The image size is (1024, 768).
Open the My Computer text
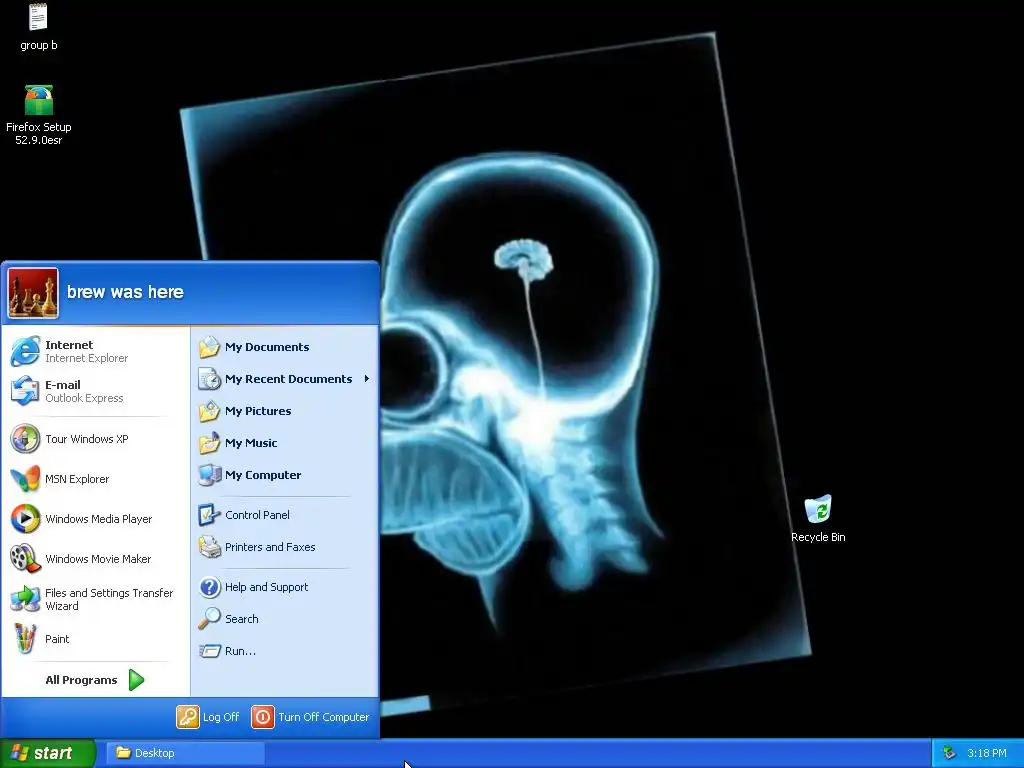tap(263, 475)
